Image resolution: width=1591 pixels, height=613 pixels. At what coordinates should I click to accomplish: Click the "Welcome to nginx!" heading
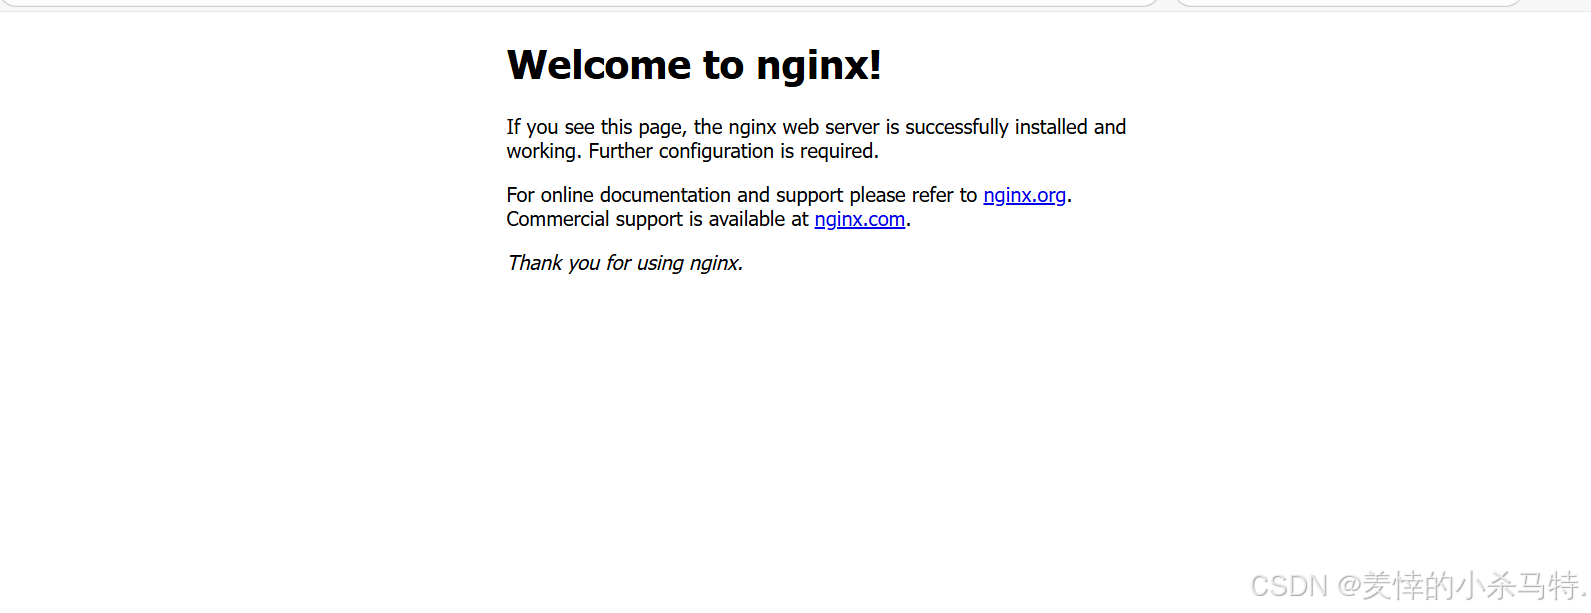tap(694, 65)
